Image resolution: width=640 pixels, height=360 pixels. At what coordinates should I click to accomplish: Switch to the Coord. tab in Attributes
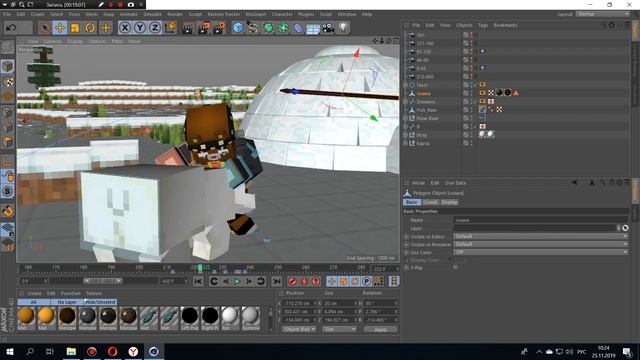(x=430, y=202)
